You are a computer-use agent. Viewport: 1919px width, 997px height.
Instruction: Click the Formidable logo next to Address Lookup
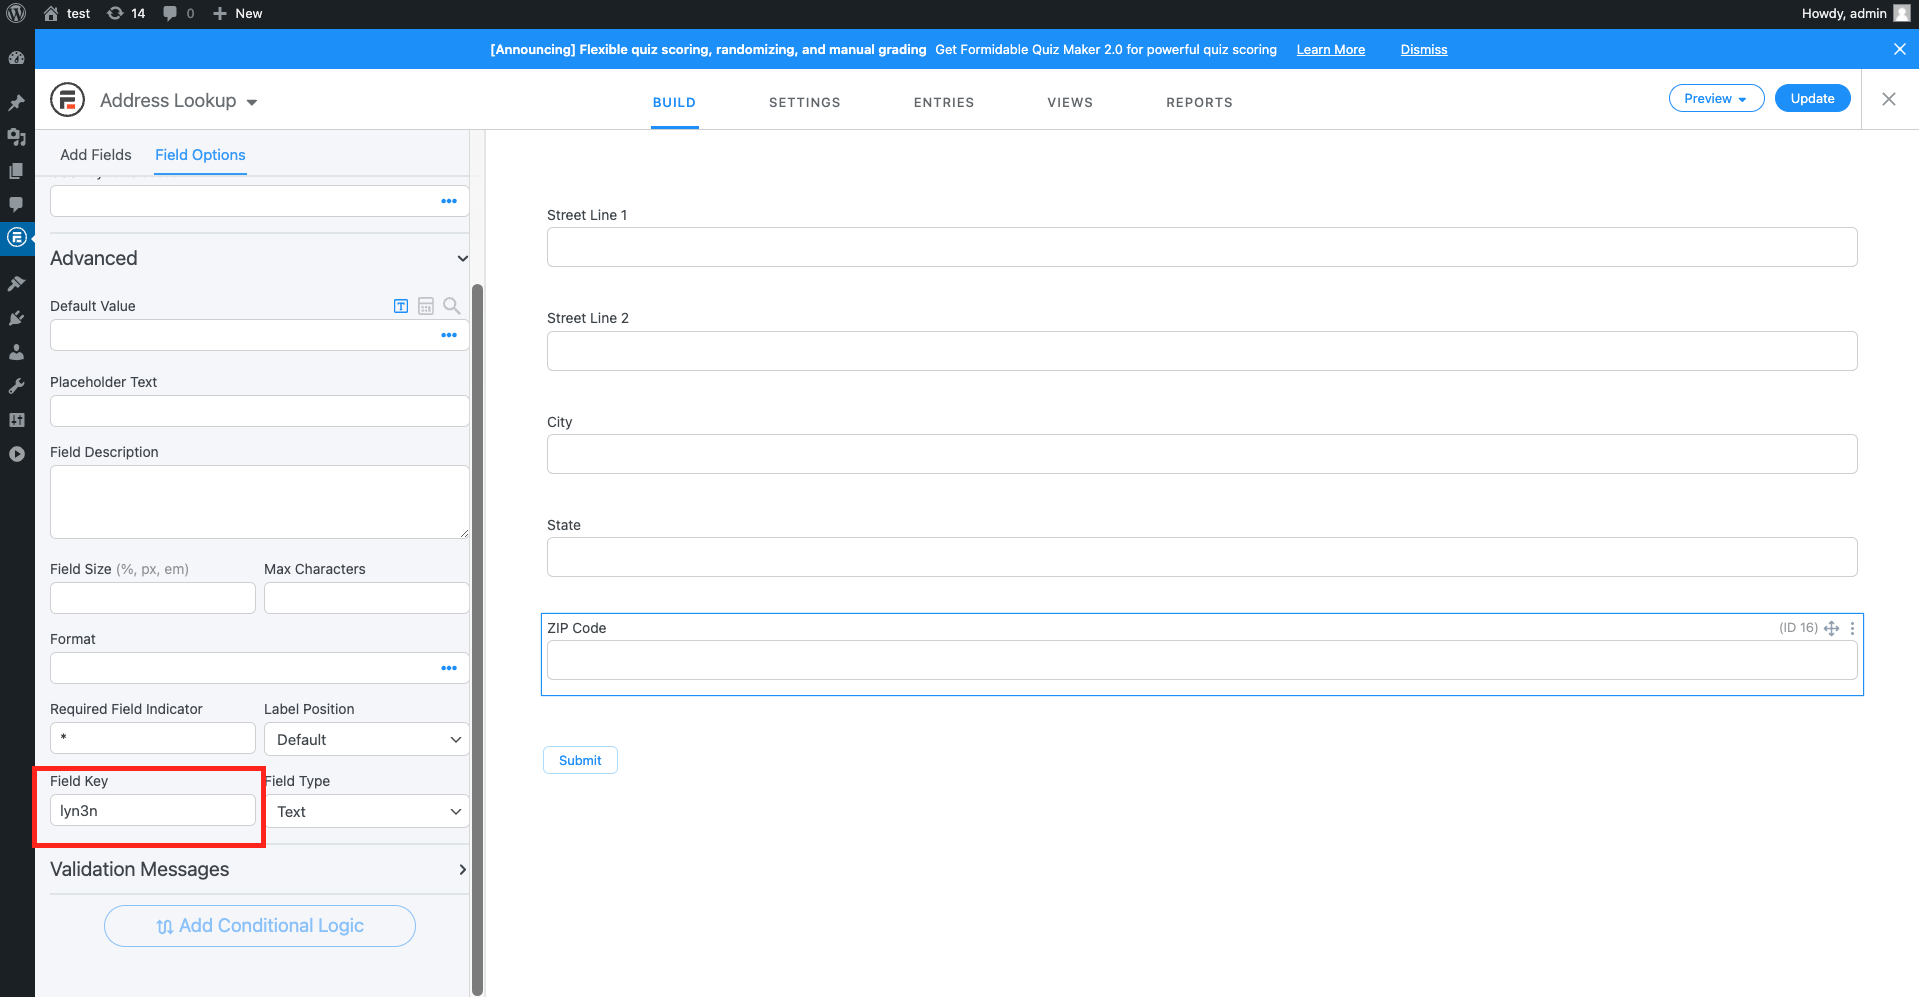tap(67, 100)
